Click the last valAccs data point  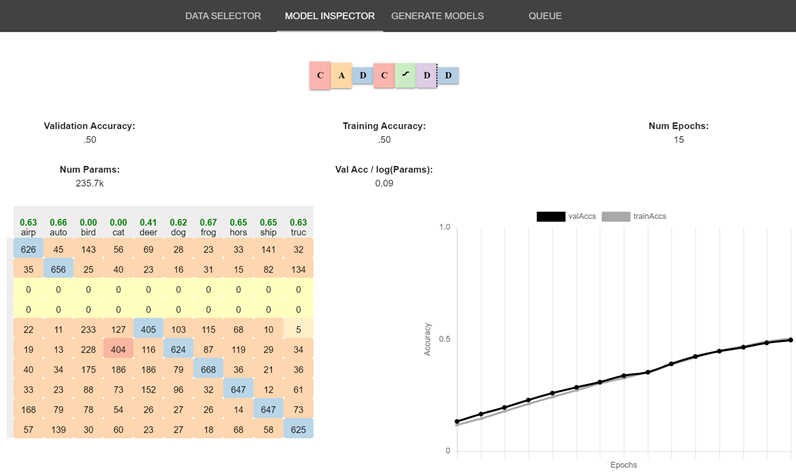(x=791, y=340)
